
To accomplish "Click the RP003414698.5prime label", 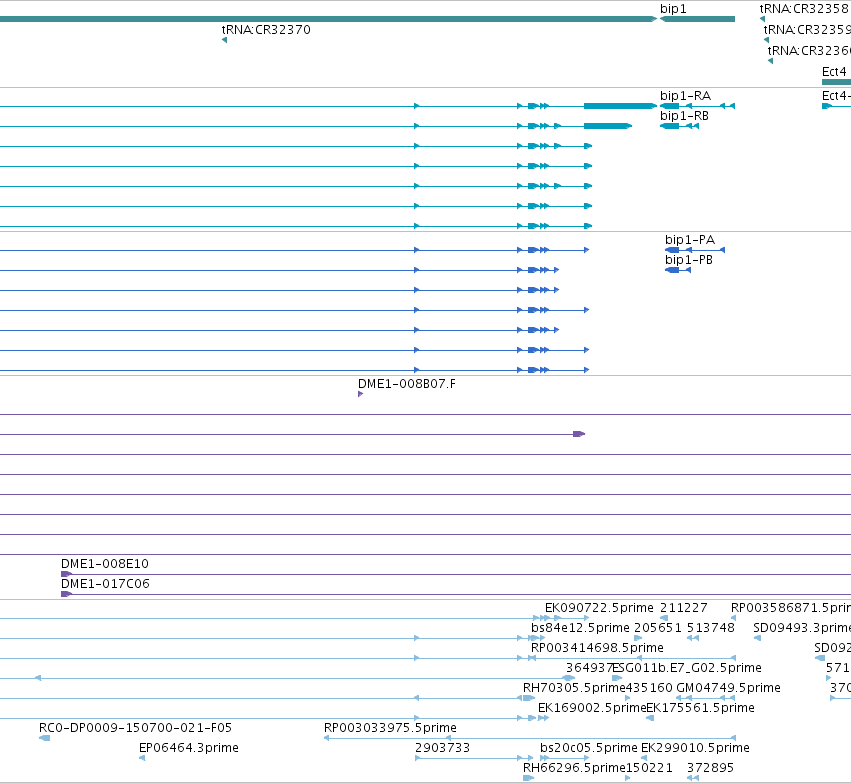I will [x=597, y=648].
